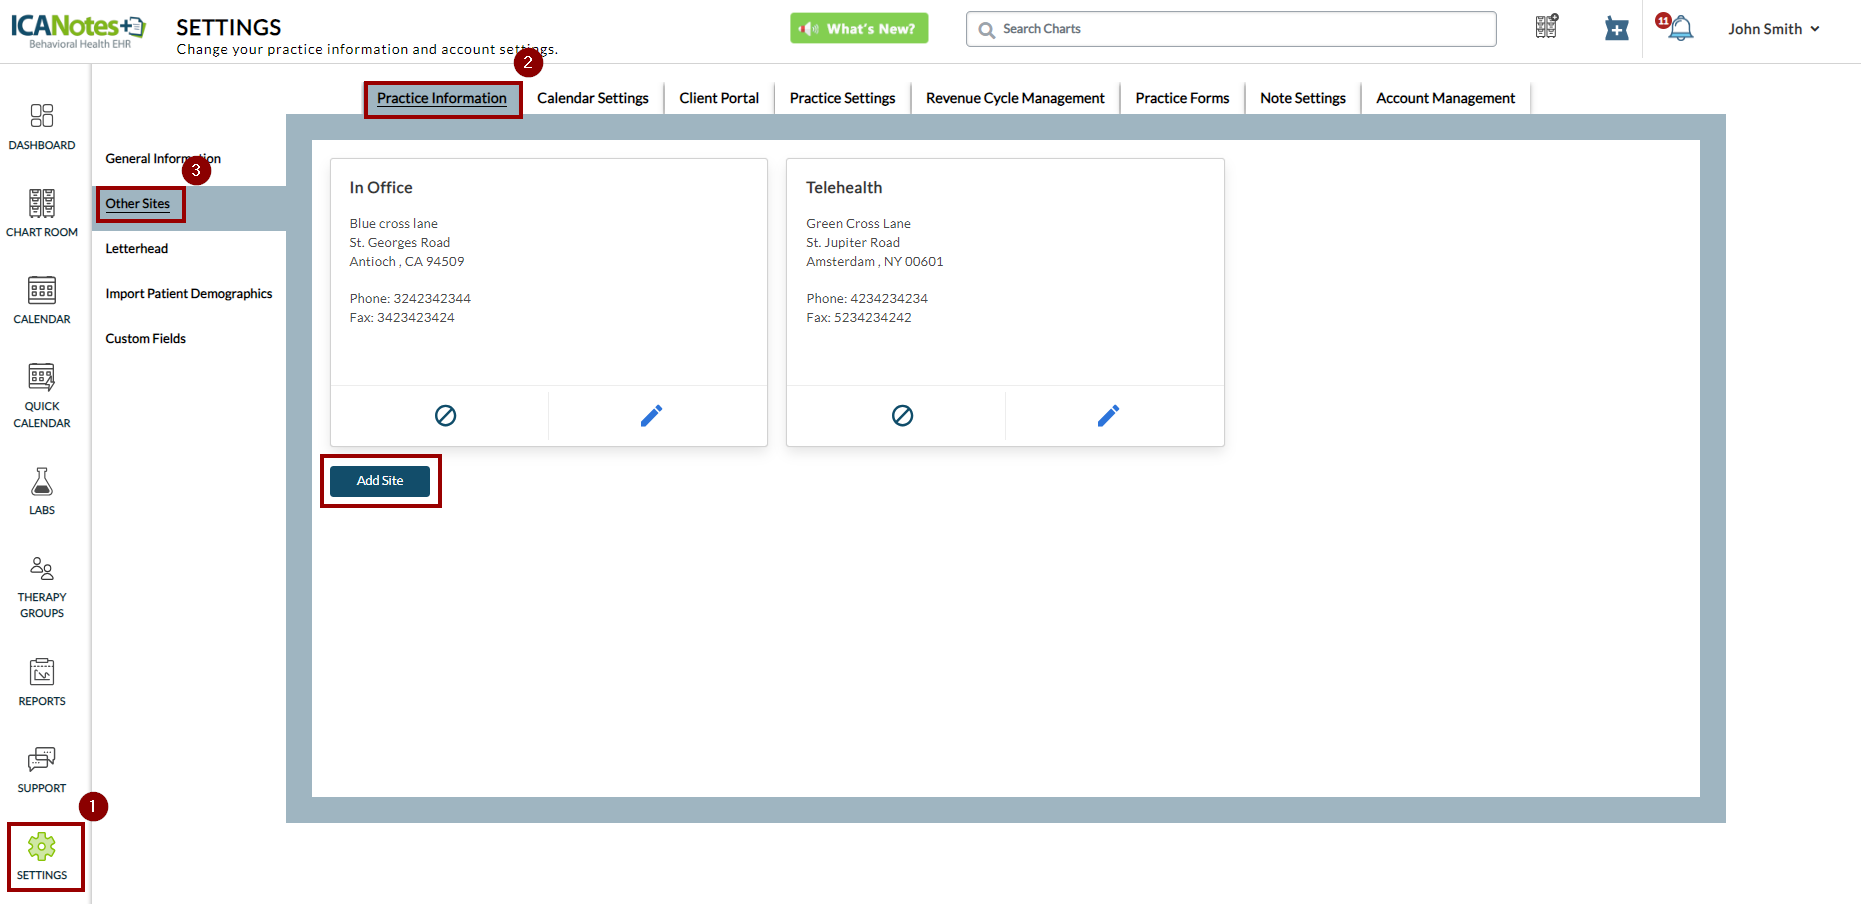The image size is (1861, 904).
Task: Open the chart room shortcut in header
Action: pyautogui.click(x=1547, y=26)
